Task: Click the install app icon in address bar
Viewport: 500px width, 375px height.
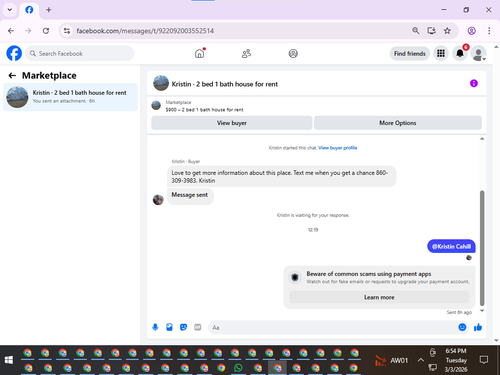Action: [x=431, y=31]
